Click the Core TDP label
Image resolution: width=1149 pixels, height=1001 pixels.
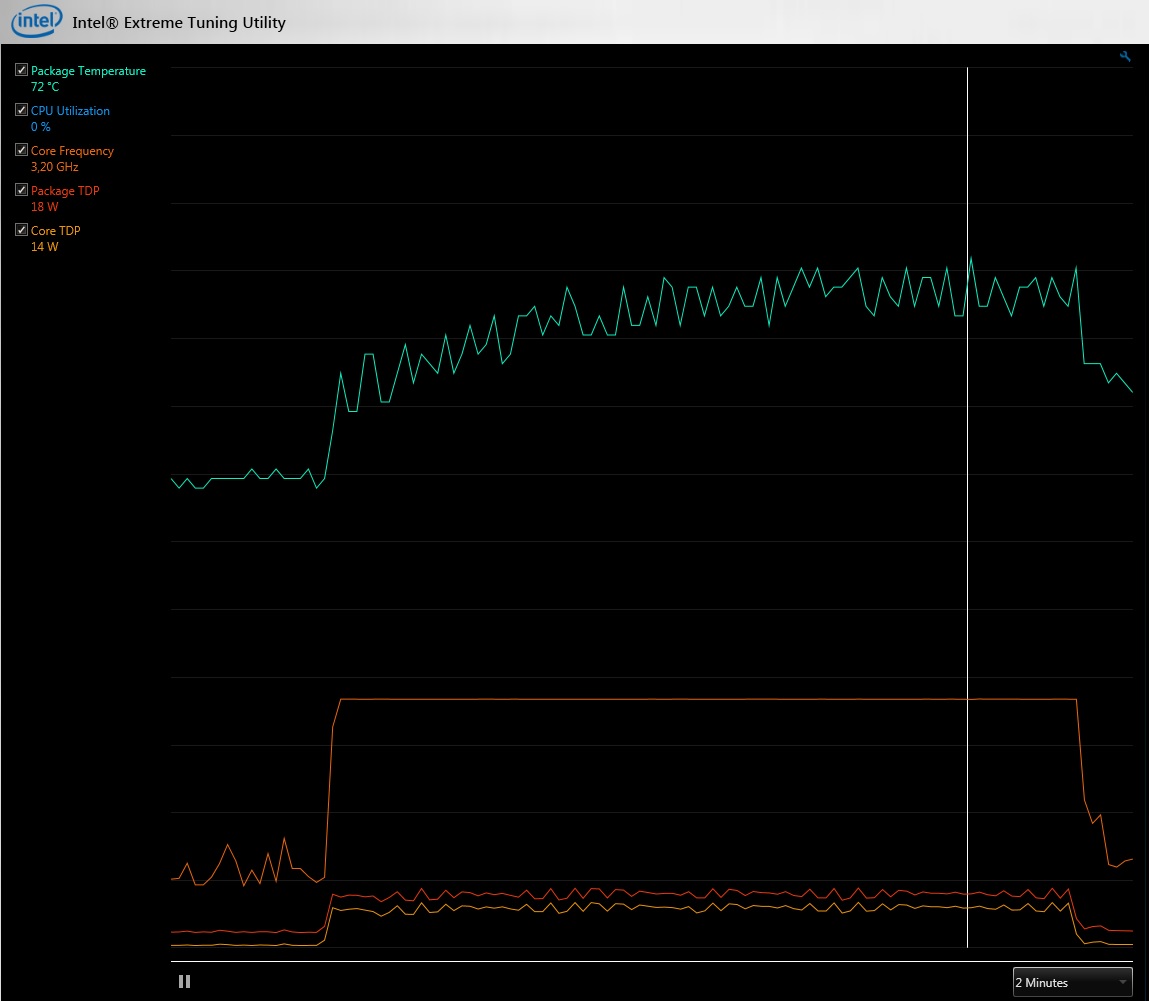[x=56, y=230]
